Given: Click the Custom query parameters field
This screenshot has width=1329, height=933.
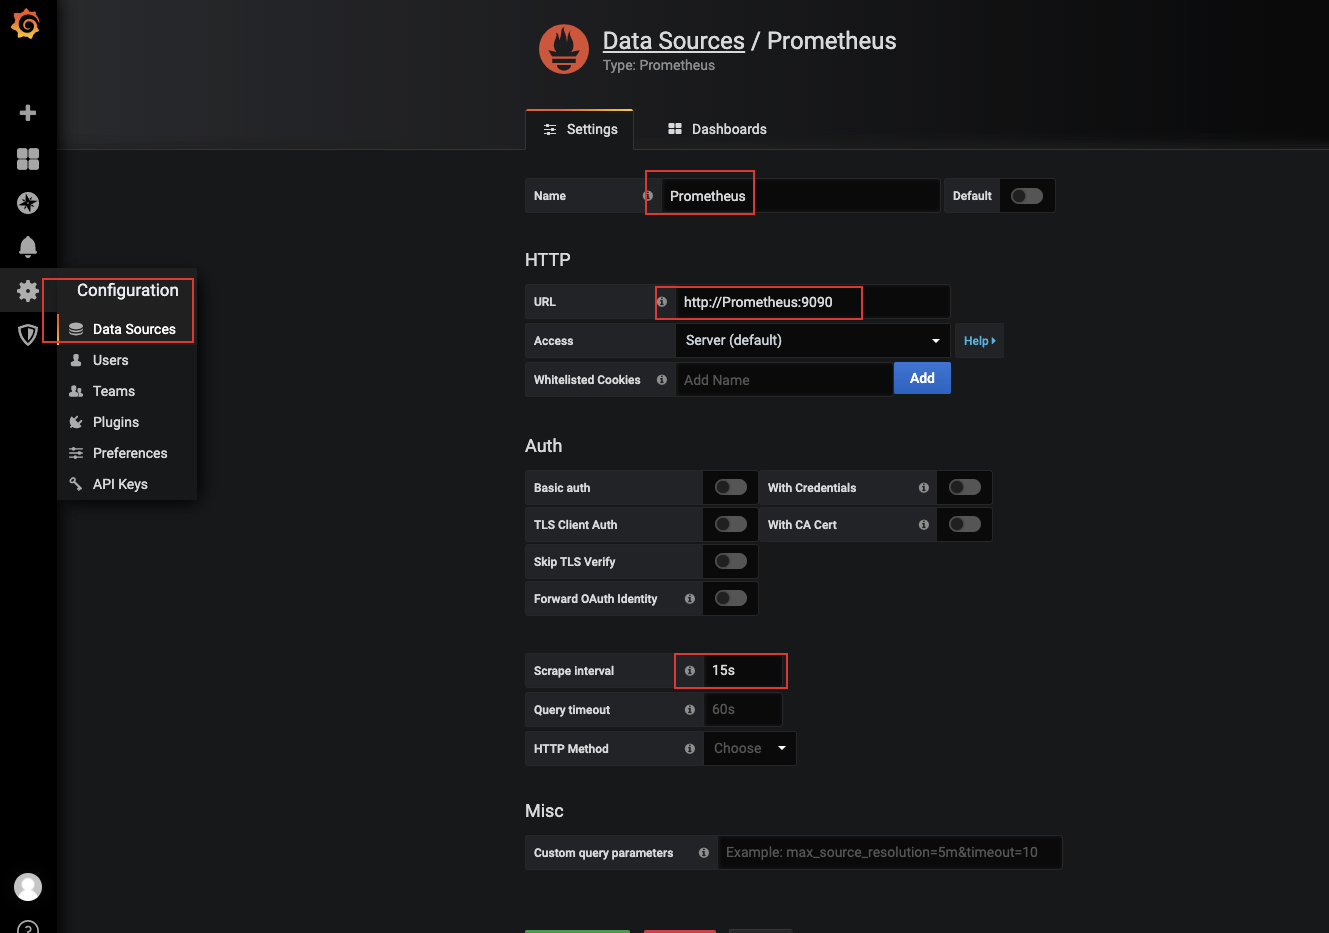Looking at the screenshot, I should point(890,852).
